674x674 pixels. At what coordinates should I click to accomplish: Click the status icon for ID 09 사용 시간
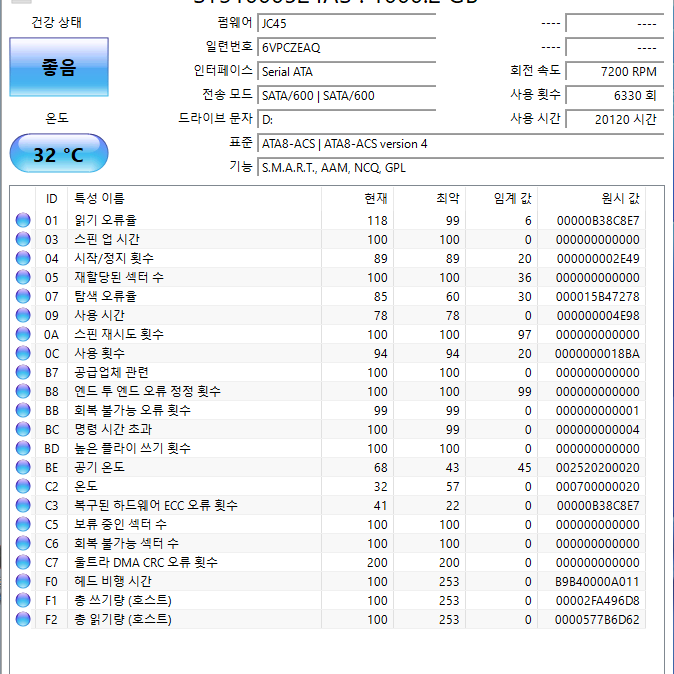click(23, 315)
